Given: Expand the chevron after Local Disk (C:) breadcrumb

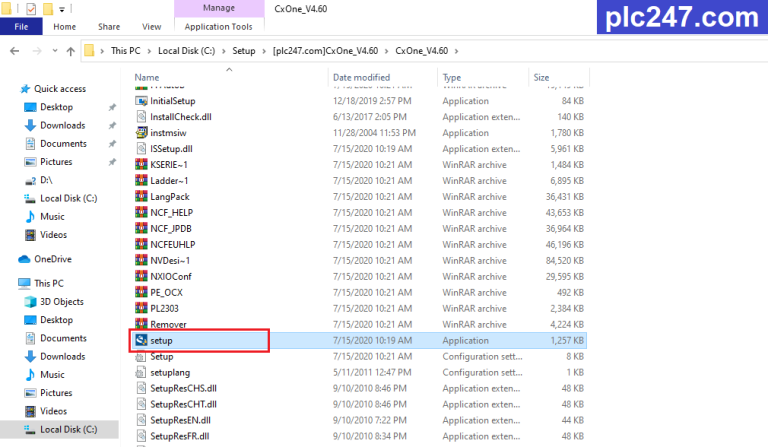Looking at the screenshot, I should coord(223,51).
